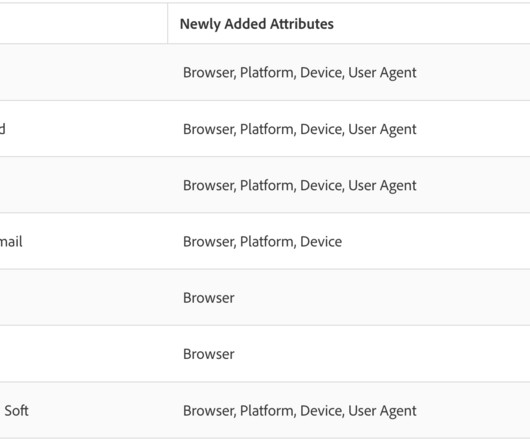Click the word "Newly" in the header

pos(200,24)
